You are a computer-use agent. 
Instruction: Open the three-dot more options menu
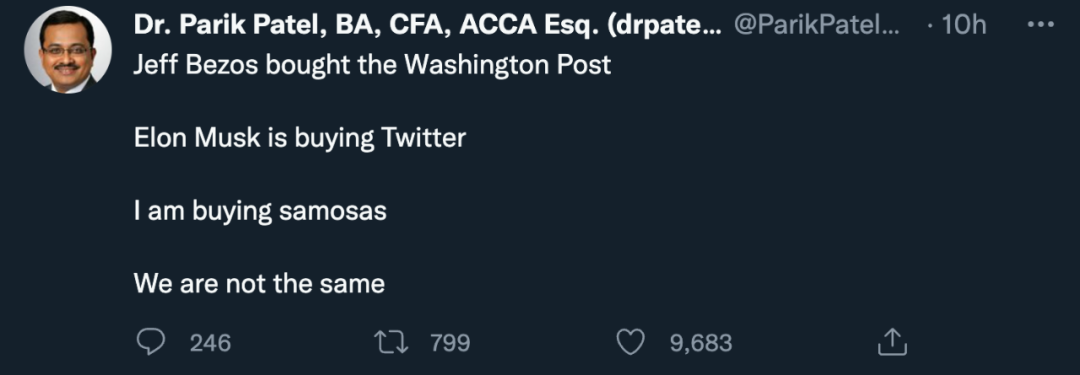pos(1040,26)
